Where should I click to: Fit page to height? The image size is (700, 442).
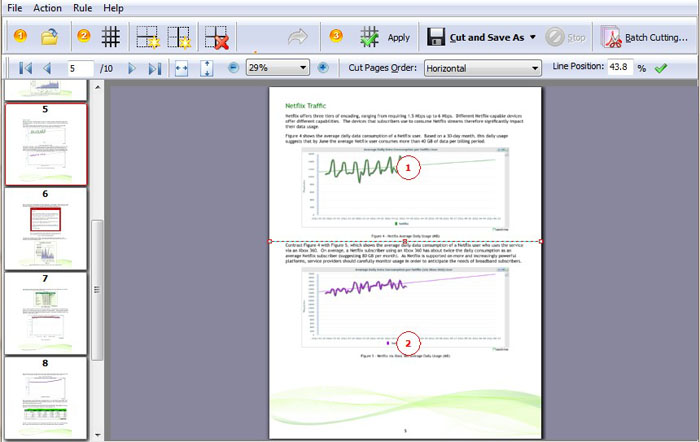point(206,68)
